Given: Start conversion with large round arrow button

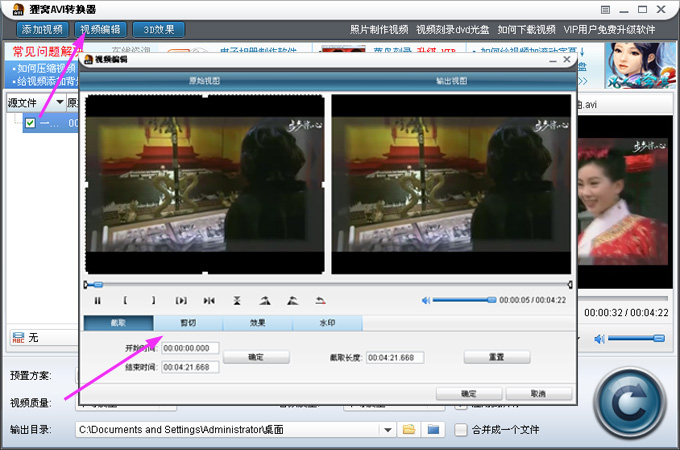Looking at the screenshot, I should (x=630, y=403).
